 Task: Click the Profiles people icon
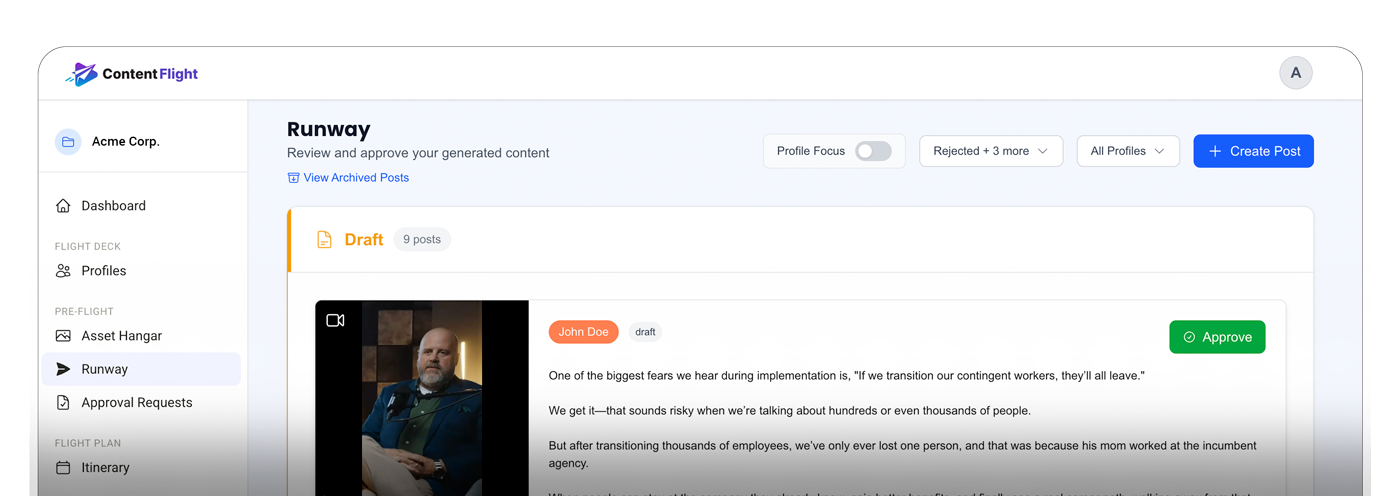click(63, 271)
